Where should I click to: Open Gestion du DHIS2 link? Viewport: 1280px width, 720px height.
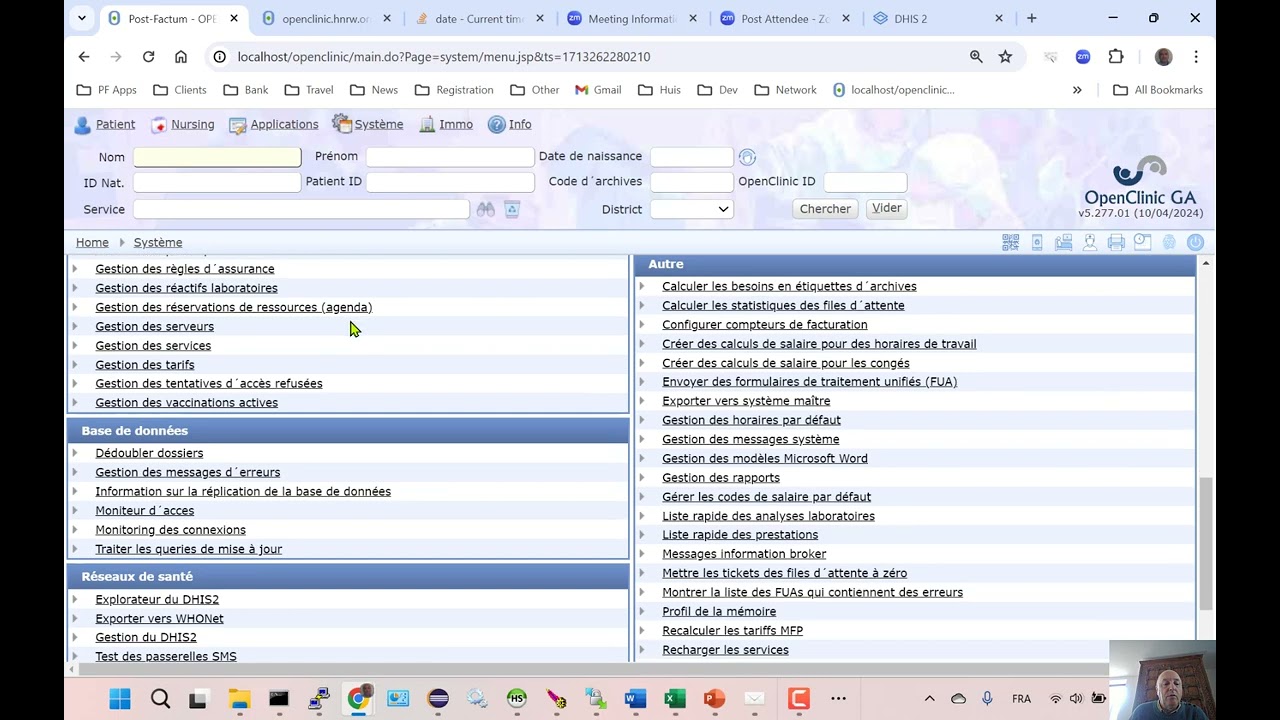pos(146,637)
